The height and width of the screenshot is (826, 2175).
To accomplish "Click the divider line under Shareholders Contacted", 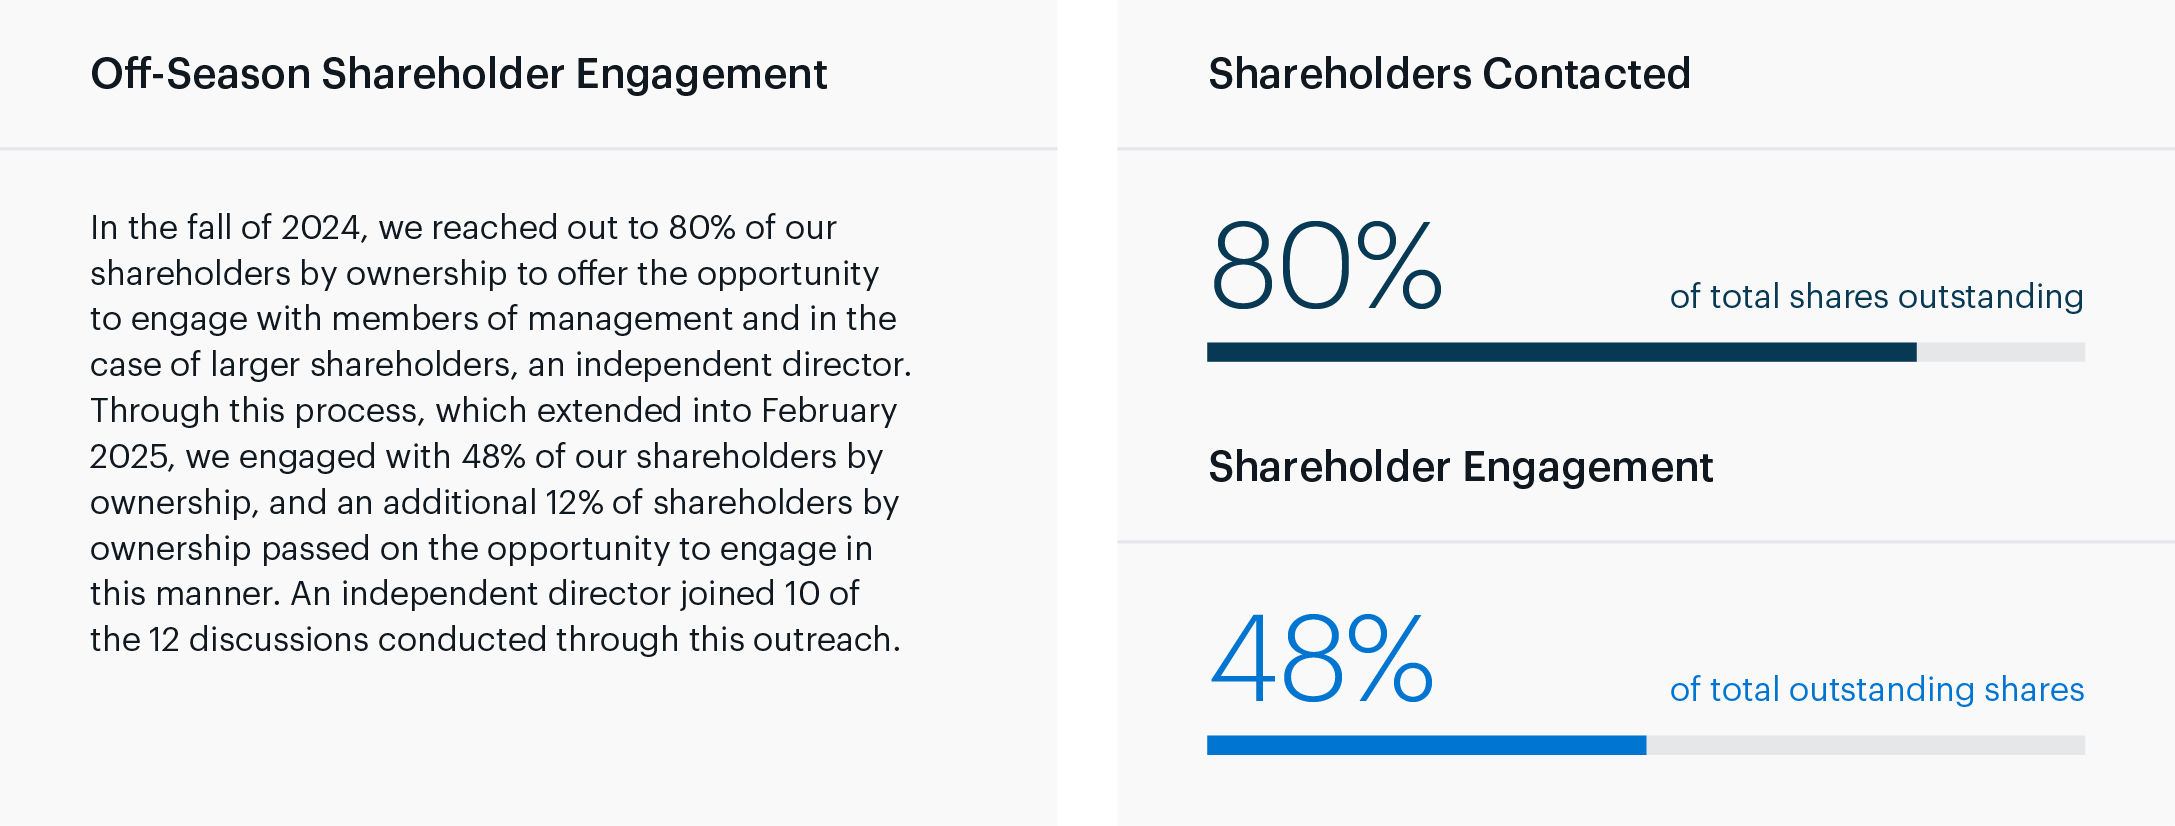I will [1645, 149].
